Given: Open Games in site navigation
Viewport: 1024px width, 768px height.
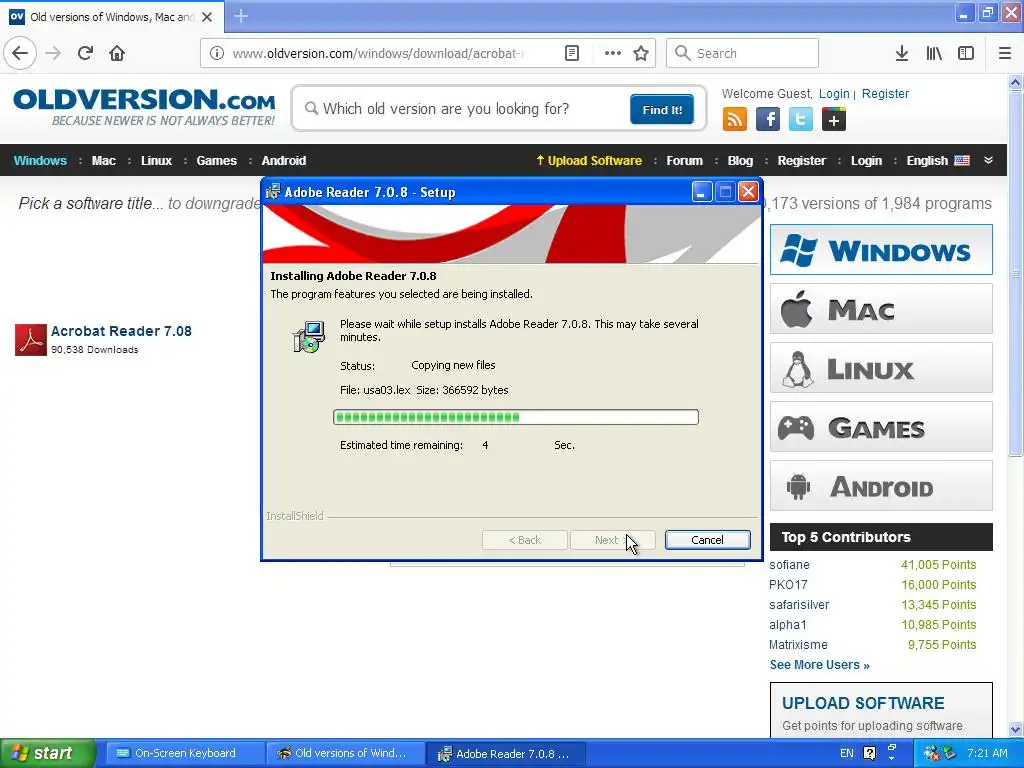Looking at the screenshot, I should (x=216, y=160).
